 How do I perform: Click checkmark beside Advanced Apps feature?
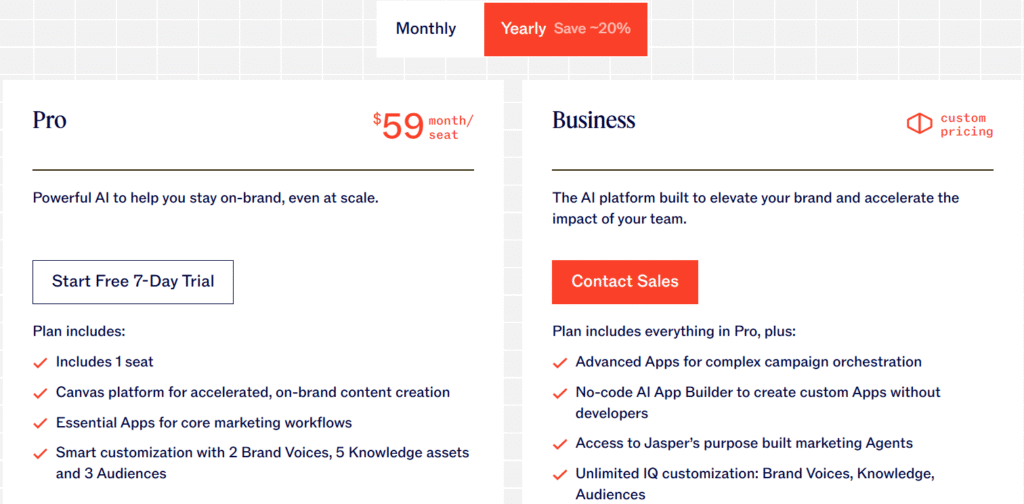click(560, 363)
